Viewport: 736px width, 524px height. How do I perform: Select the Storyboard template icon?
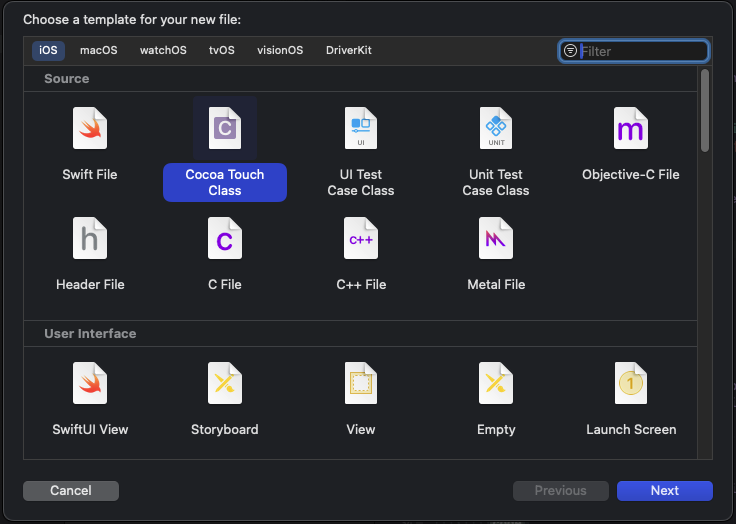(225, 383)
